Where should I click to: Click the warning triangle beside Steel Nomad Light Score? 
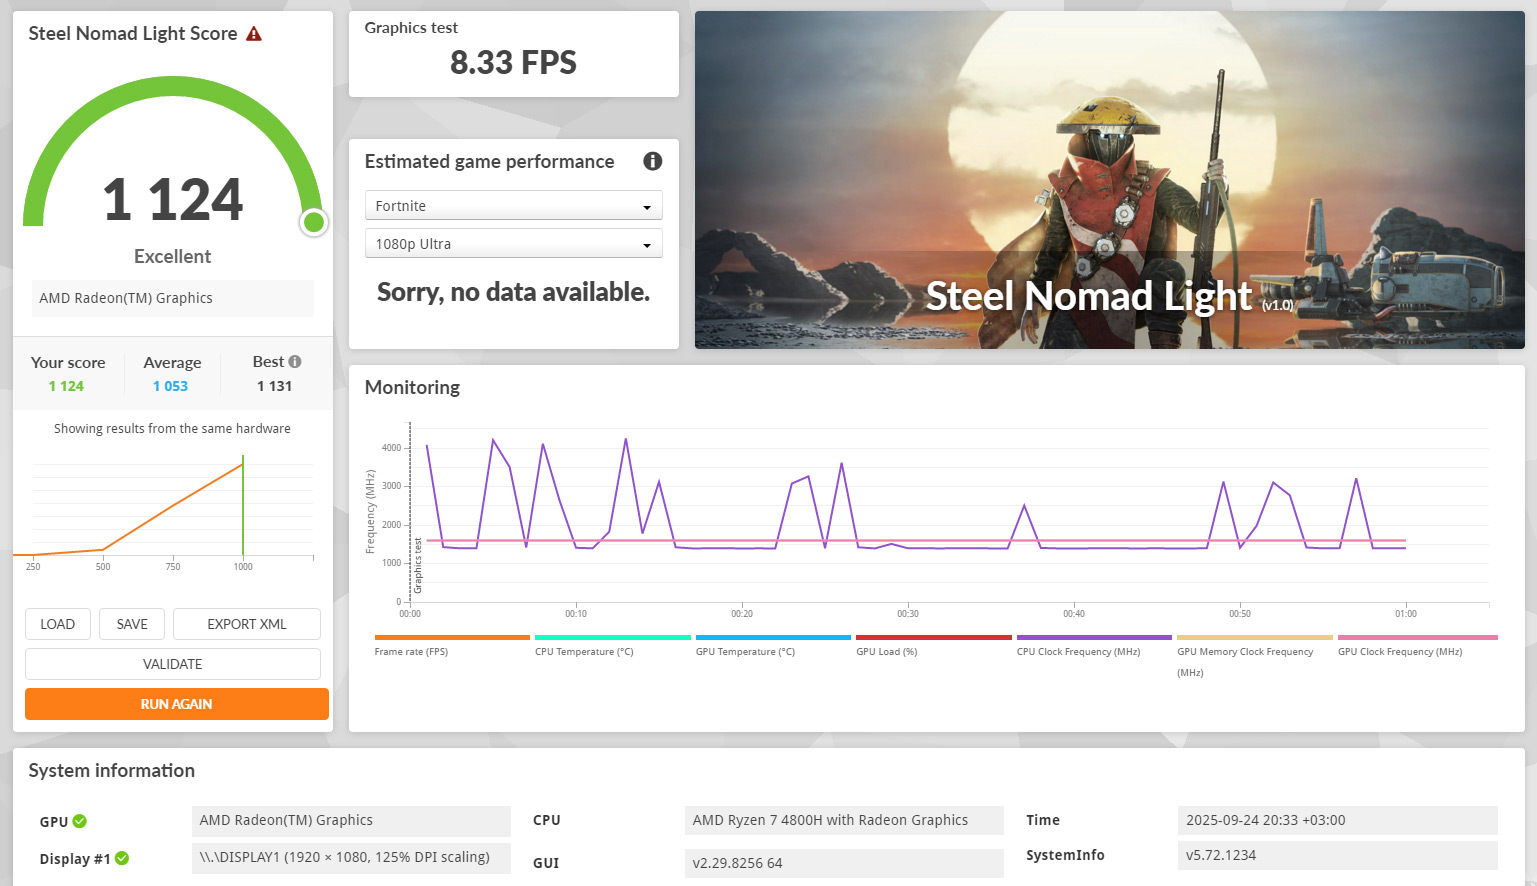click(254, 34)
